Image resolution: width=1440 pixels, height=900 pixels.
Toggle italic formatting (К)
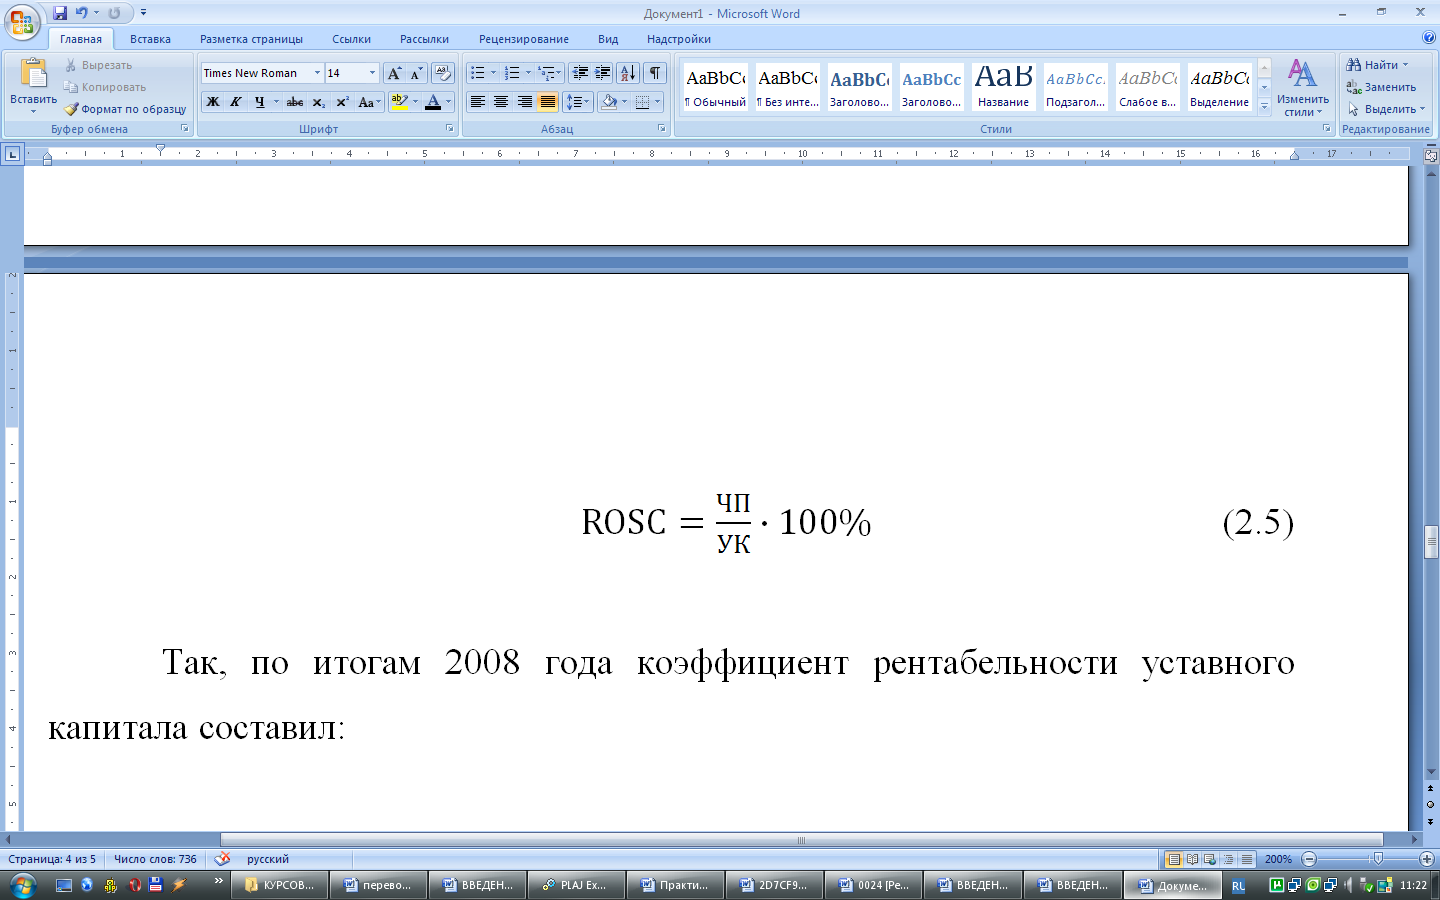[236, 102]
